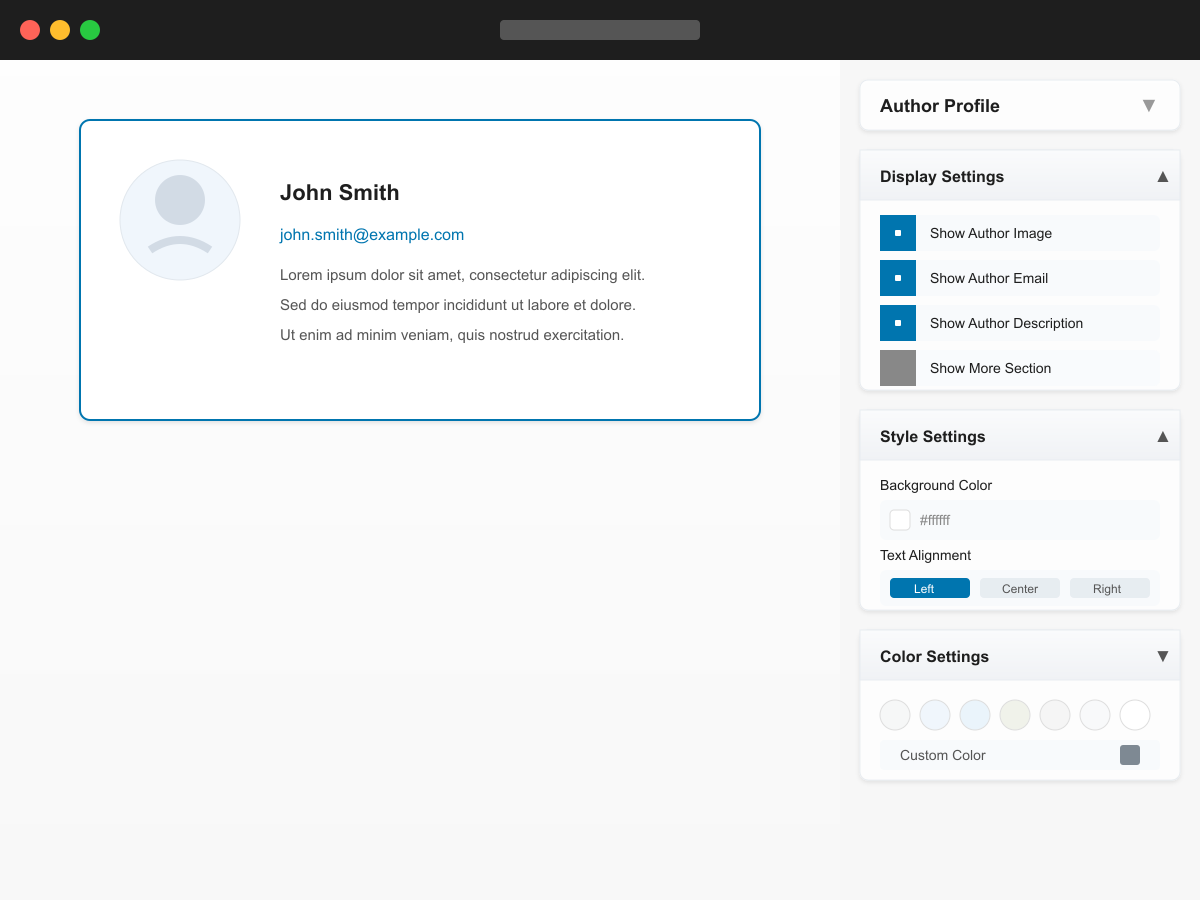
Task: Uncheck the Show Author Image checkbox
Action: click(898, 233)
